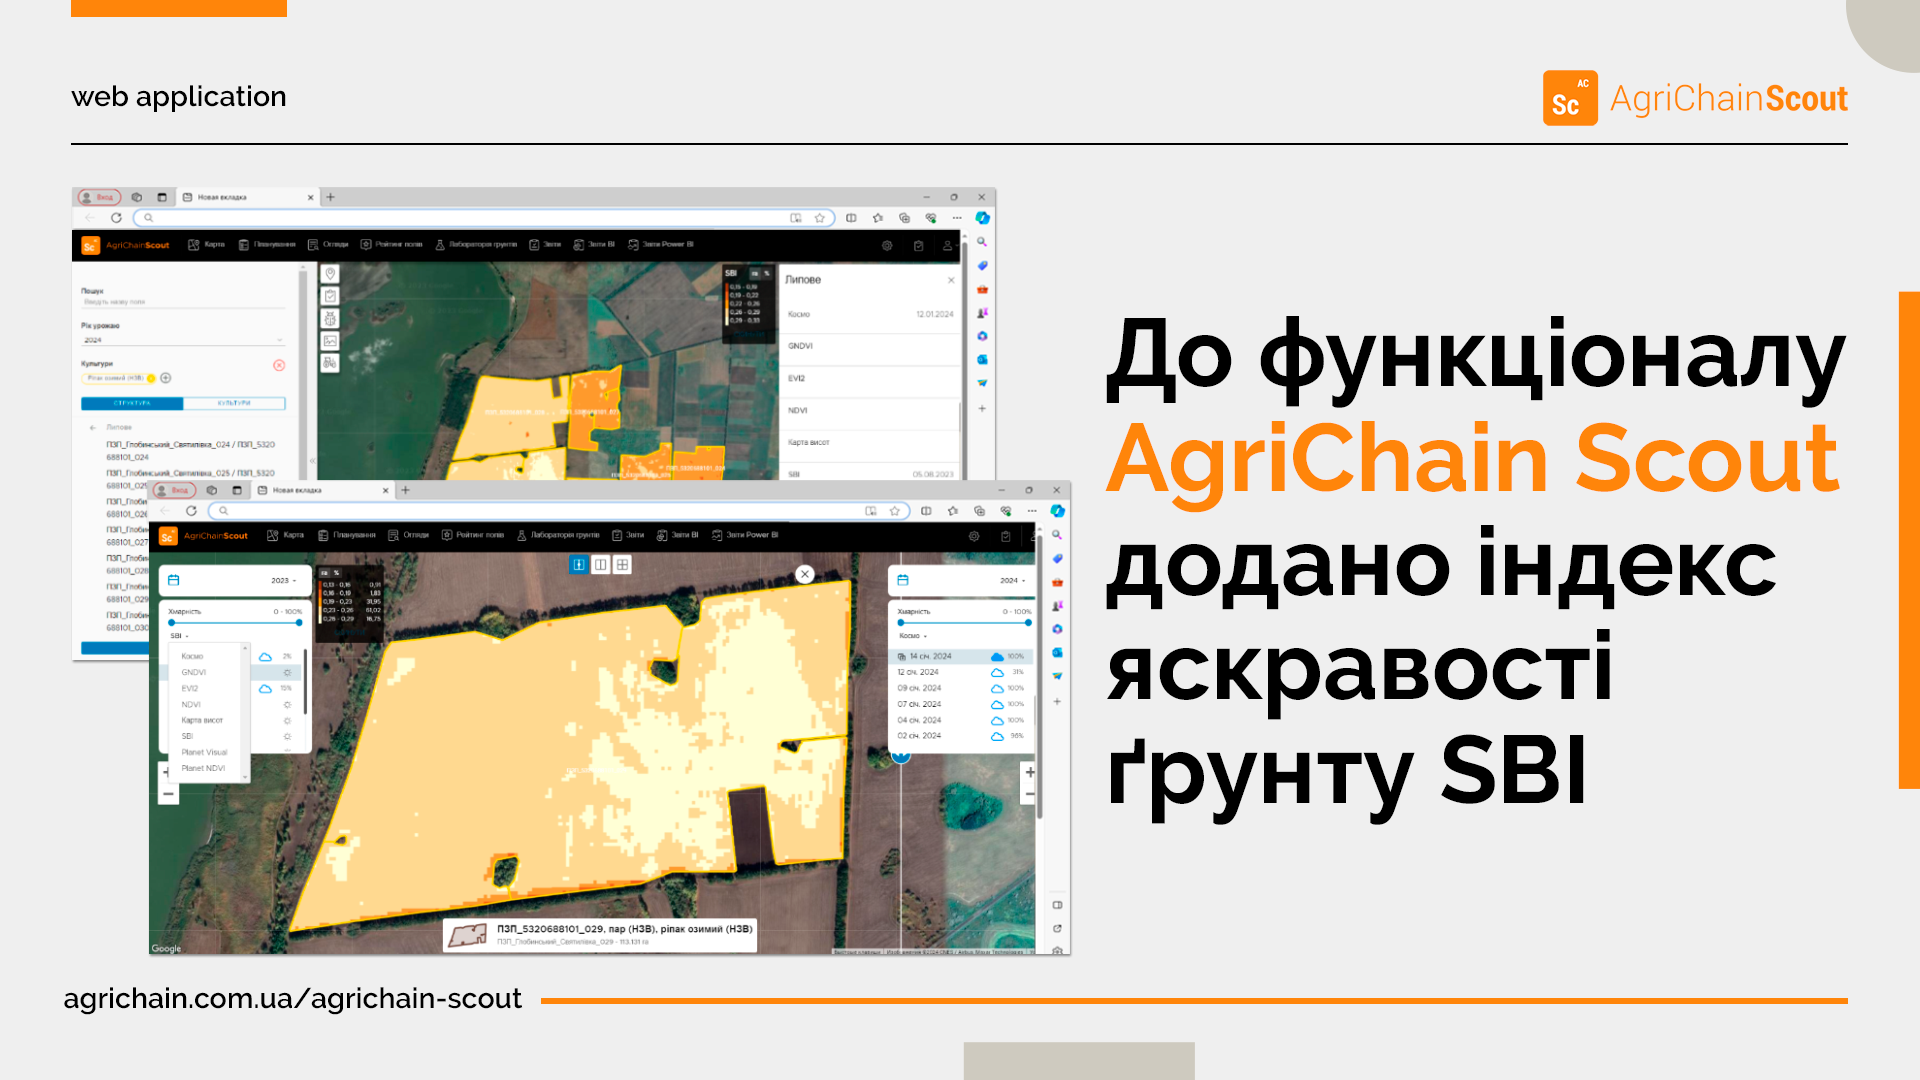Close comparison with round X button
Image resolution: width=1920 pixels, height=1080 pixels.
pyautogui.click(x=805, y=574)
